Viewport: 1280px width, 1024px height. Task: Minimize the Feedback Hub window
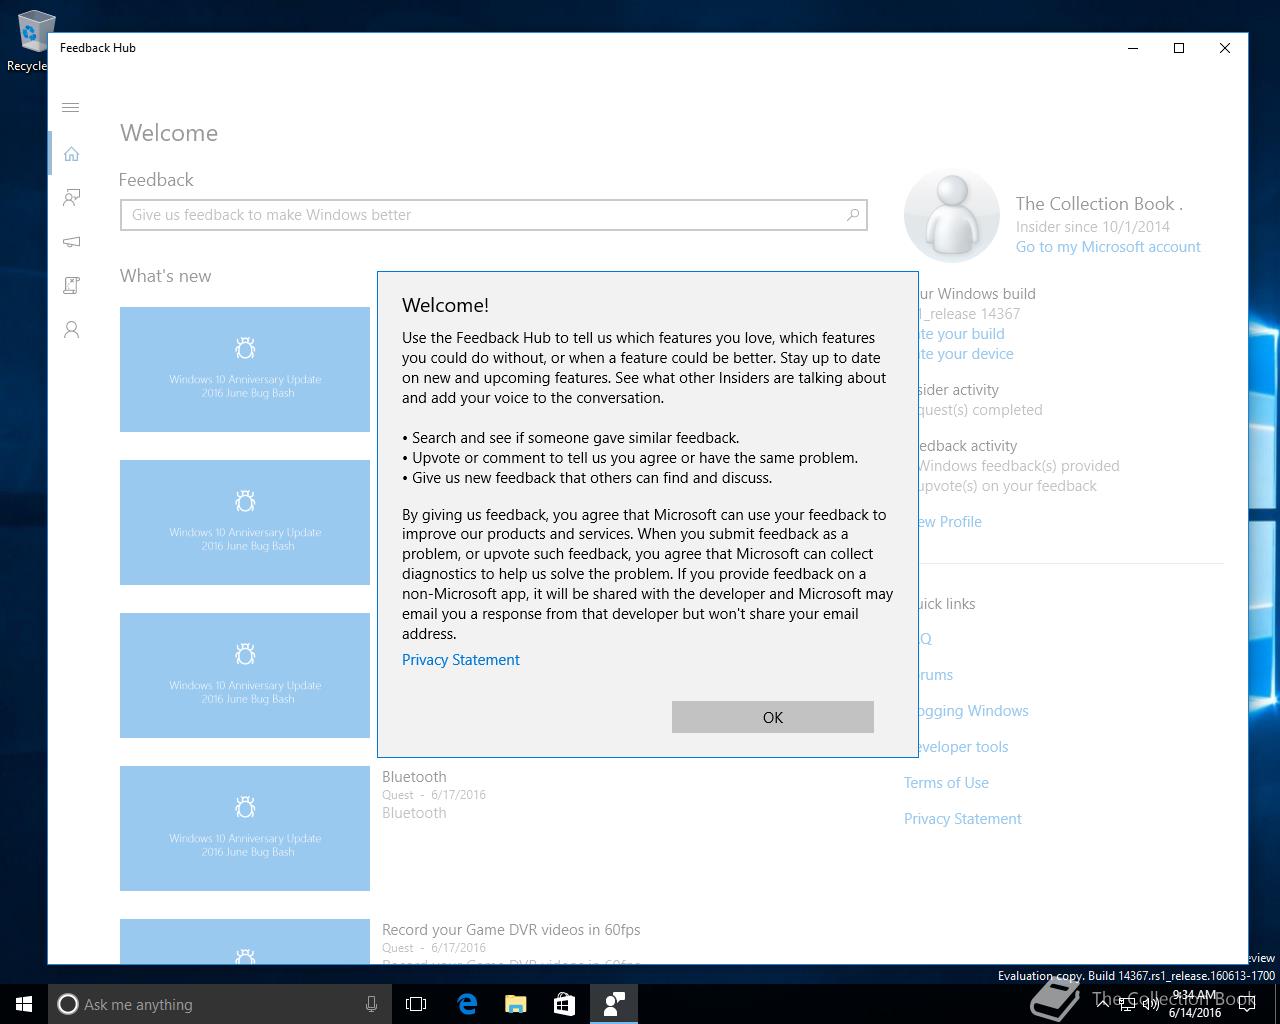[x=1133, y=48]
